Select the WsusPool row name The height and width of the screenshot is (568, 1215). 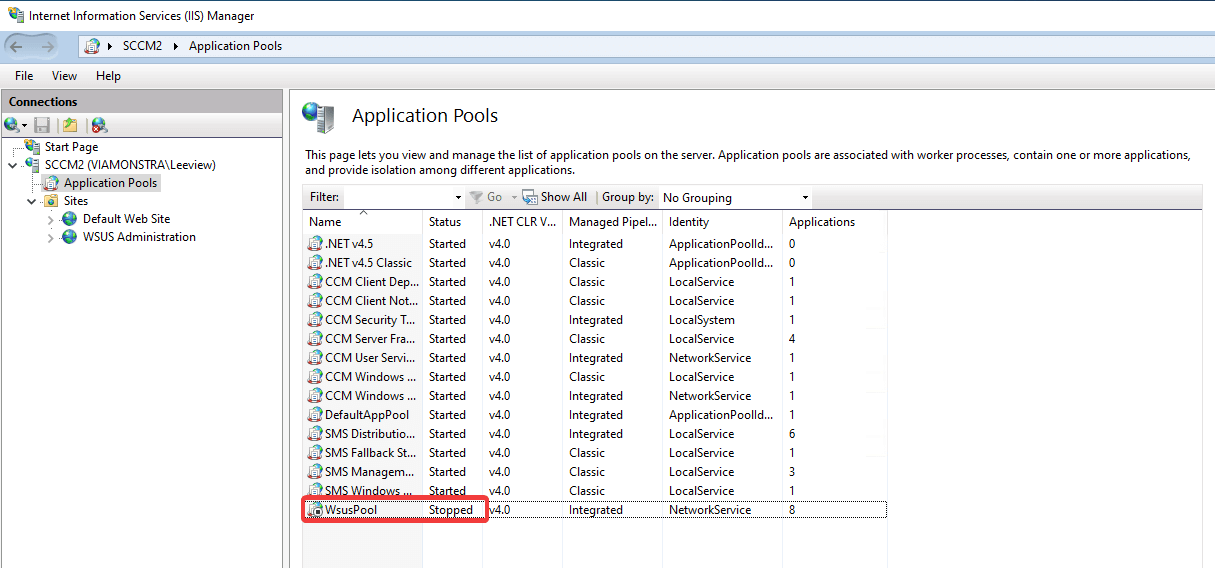(x=351, y=510)
